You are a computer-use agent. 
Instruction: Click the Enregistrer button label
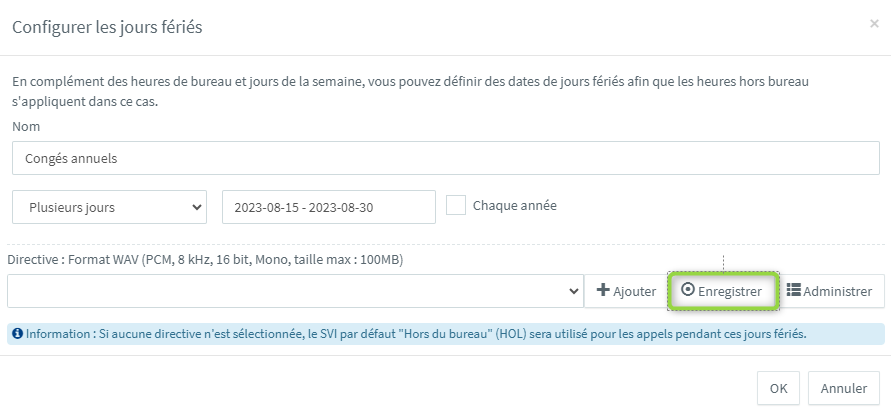click(x=730, y=291)
